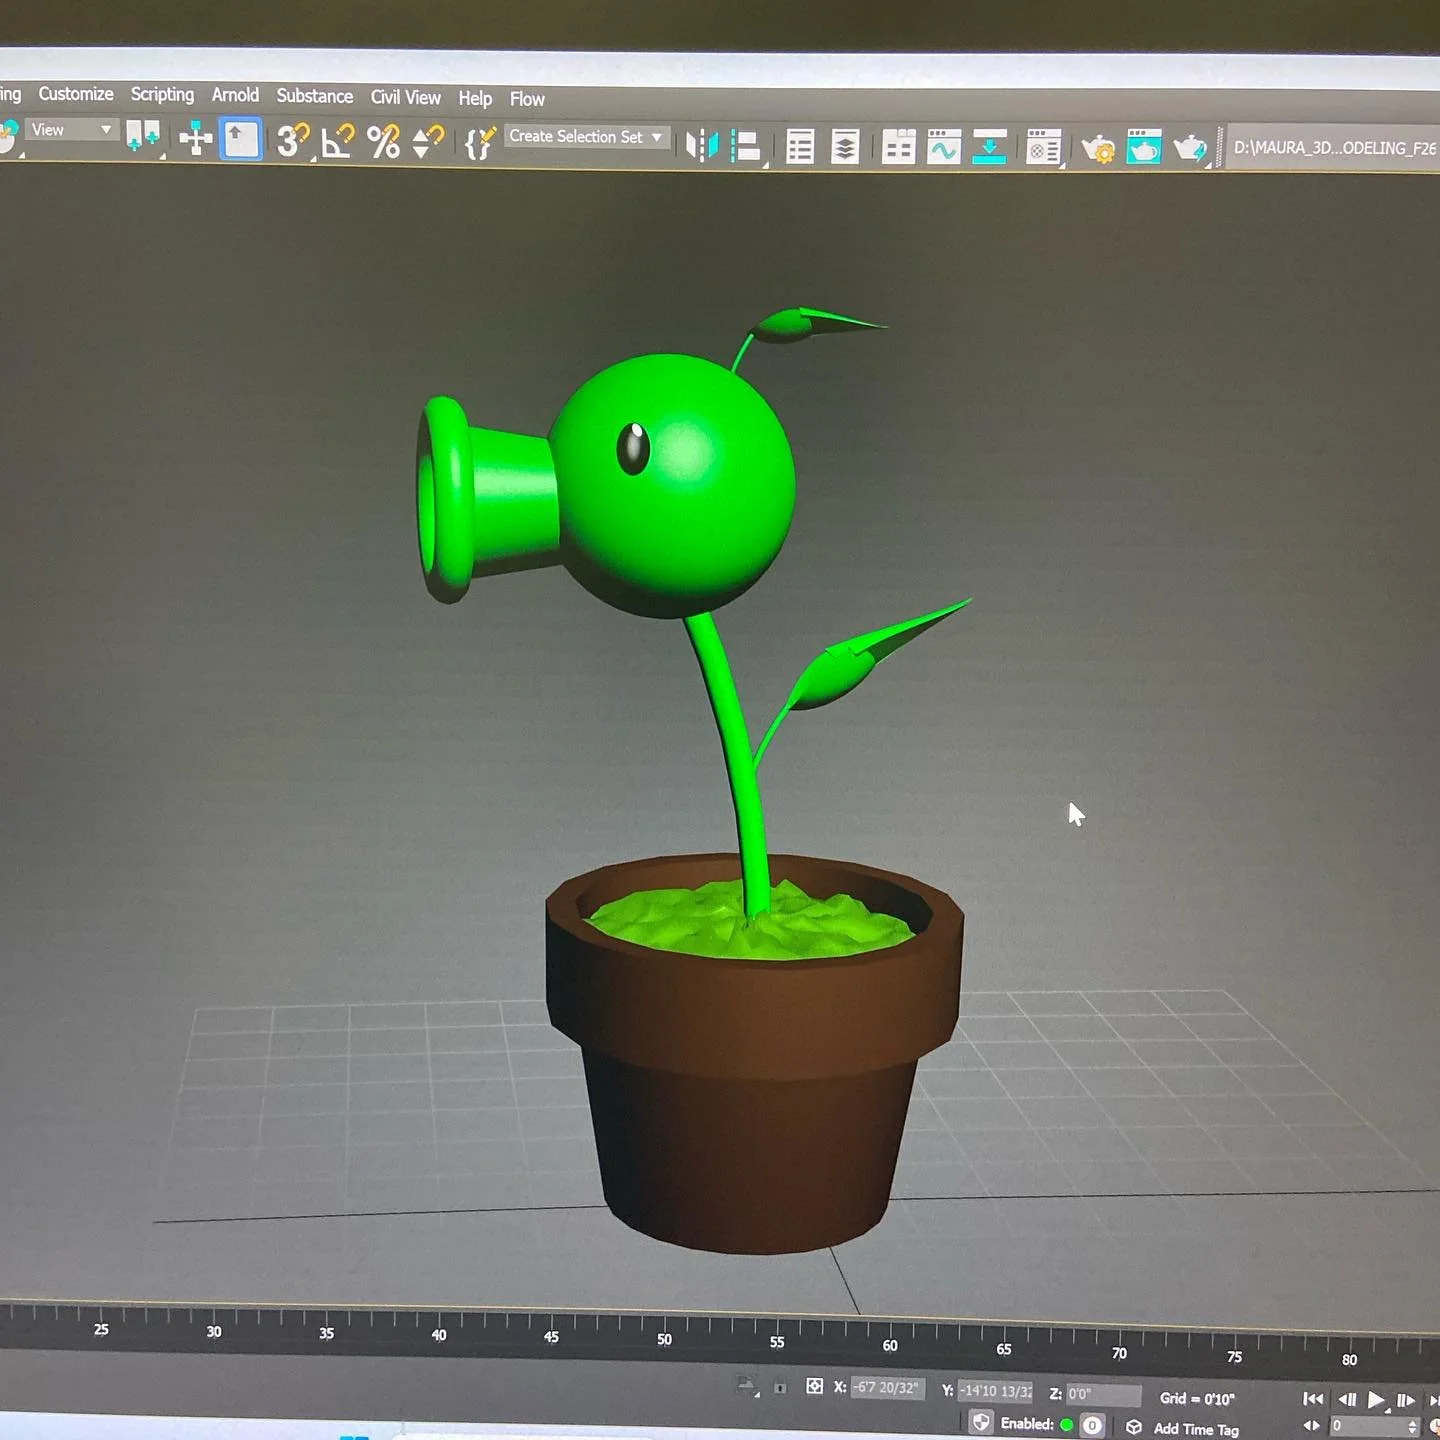Click frame 30 on the timeline

(214, 1331)
